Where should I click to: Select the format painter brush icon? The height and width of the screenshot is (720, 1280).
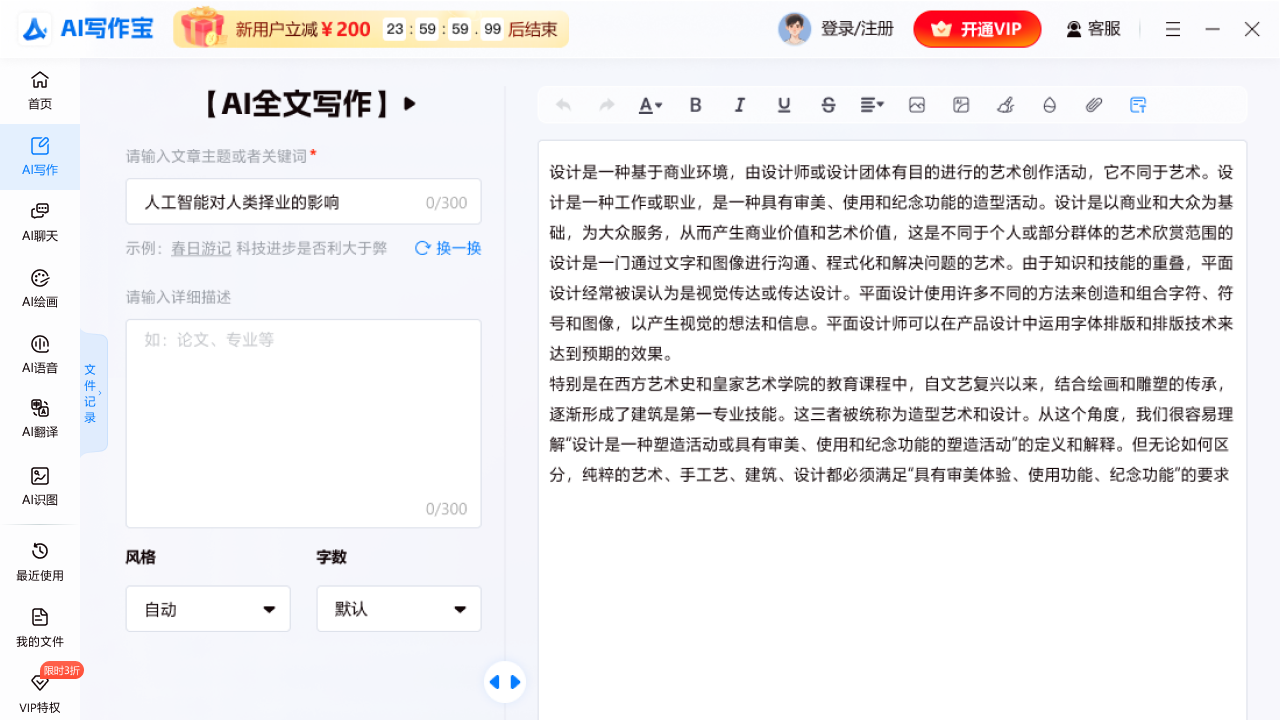pos(1005,104)
